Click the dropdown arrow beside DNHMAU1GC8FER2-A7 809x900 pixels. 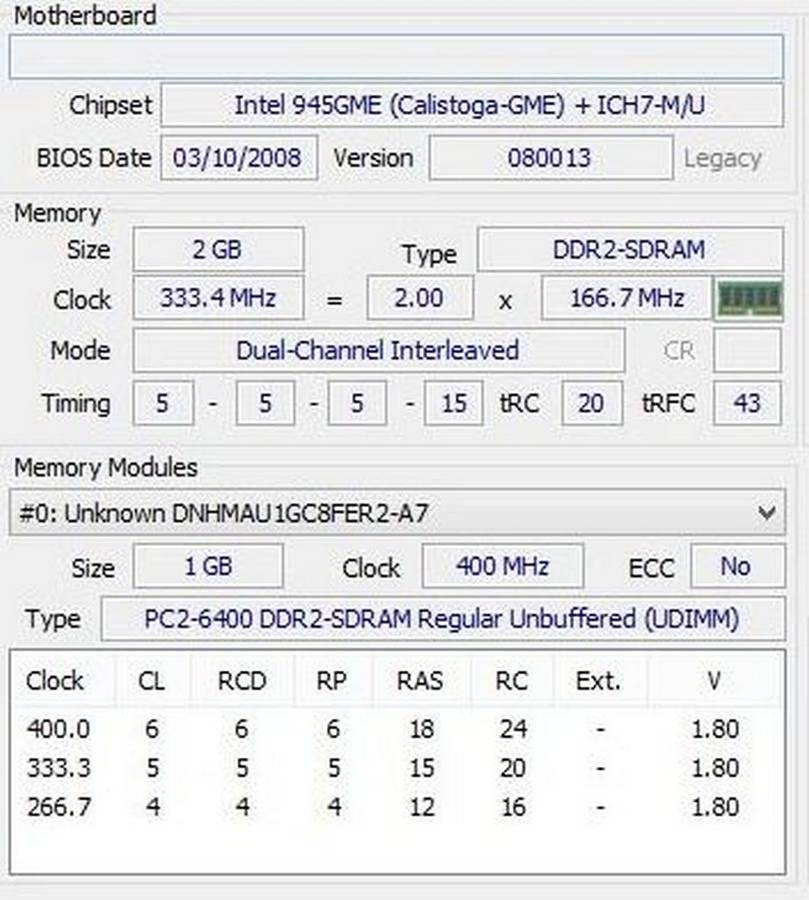click(766, 513)
